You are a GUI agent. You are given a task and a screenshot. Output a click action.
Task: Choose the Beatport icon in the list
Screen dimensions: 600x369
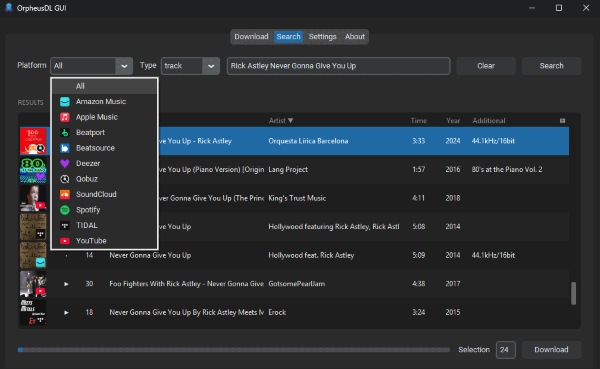pos(65,132)
